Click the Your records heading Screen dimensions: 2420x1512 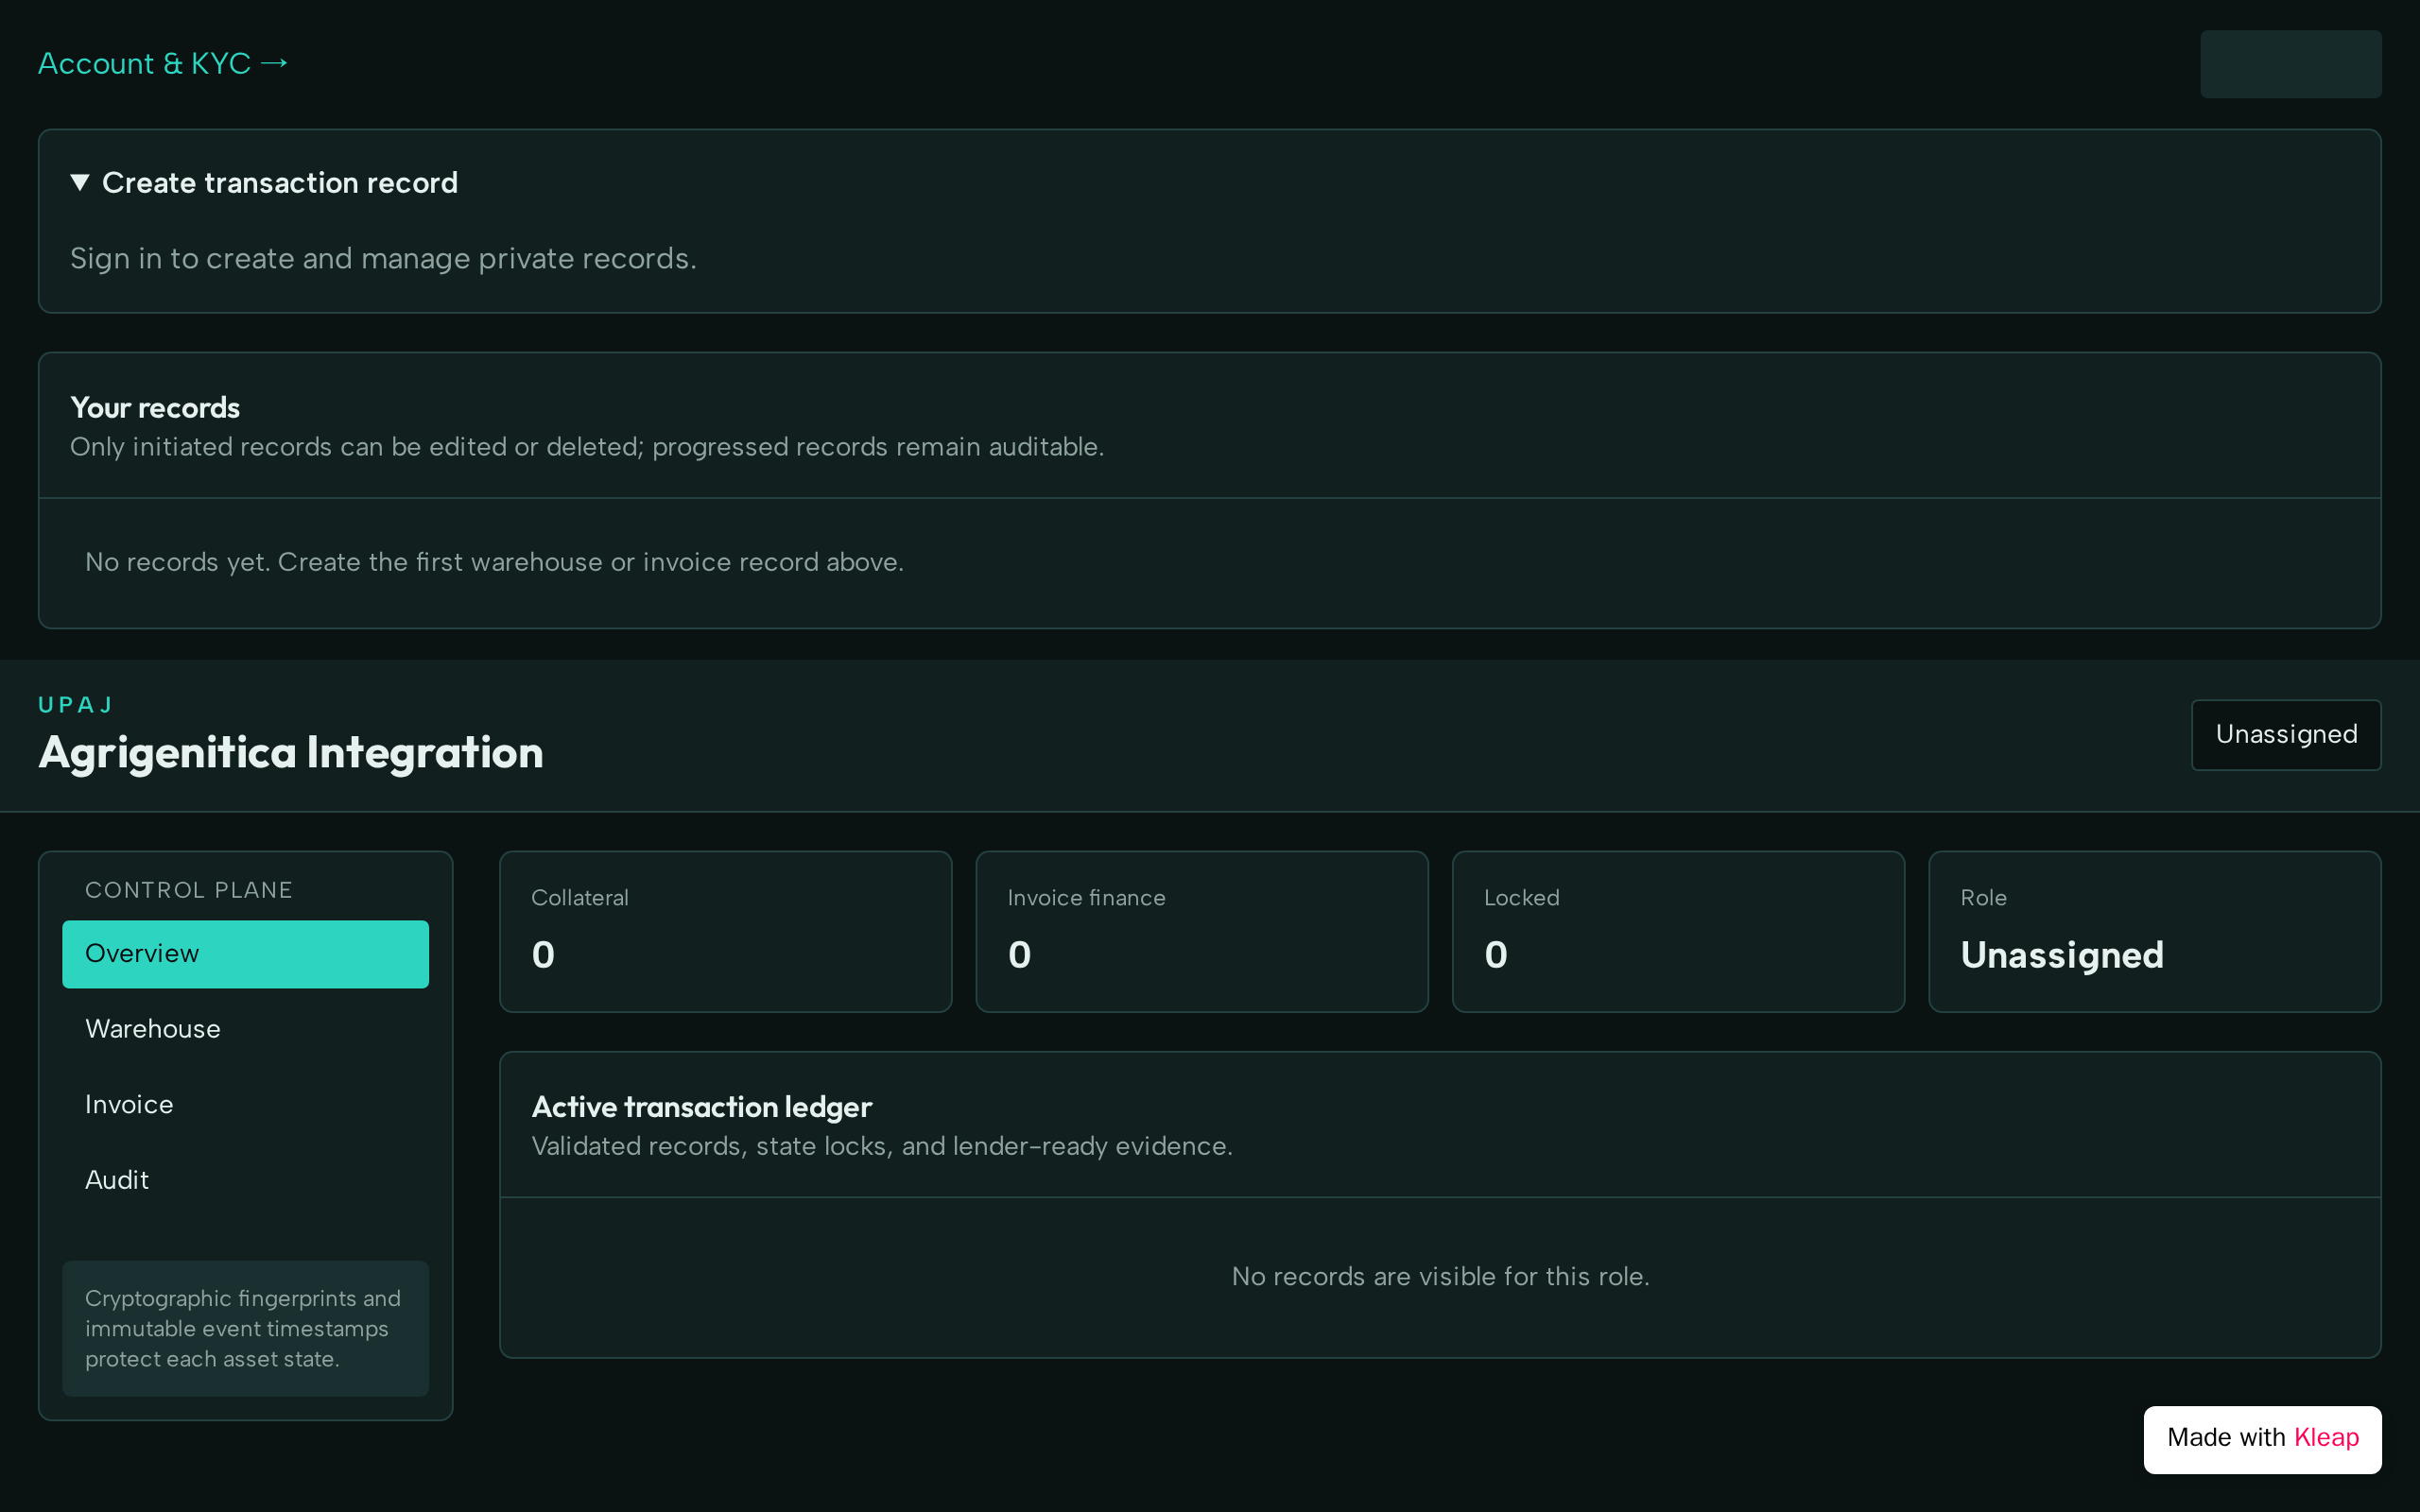[x=155, y=408]
